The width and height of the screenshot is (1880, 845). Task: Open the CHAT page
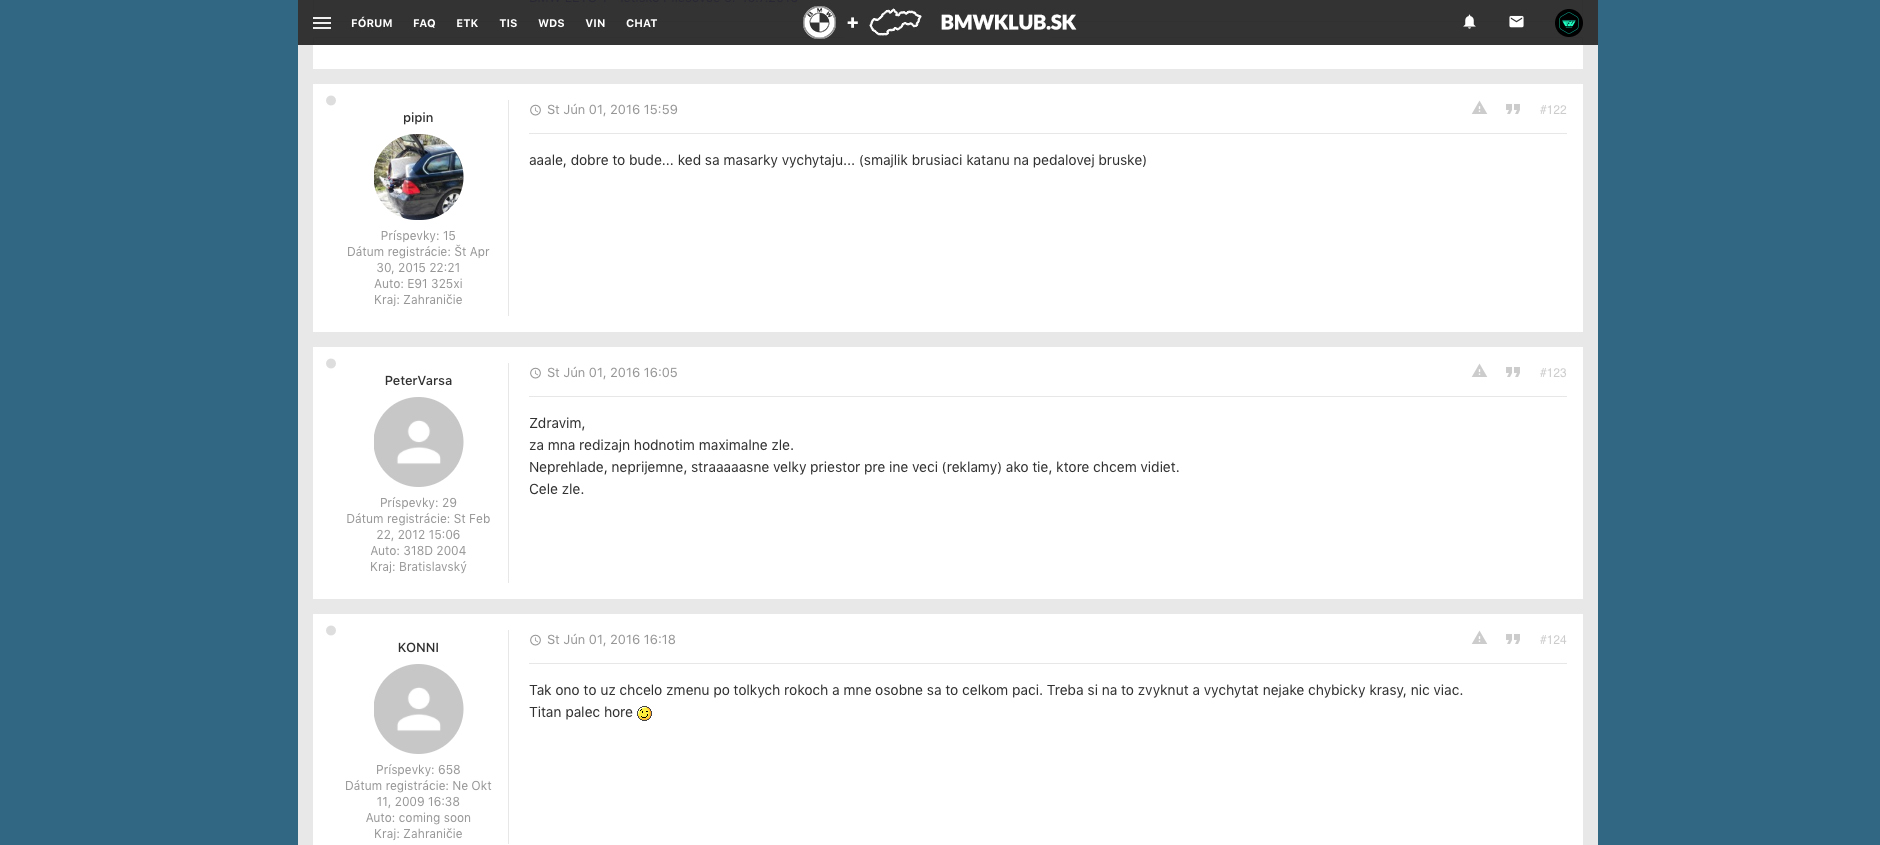tap(641, 23)
